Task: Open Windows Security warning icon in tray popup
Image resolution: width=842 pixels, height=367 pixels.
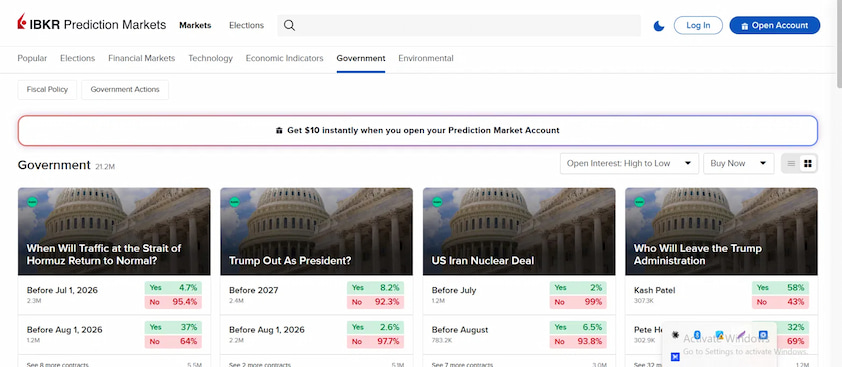Action: coord(719,335)
